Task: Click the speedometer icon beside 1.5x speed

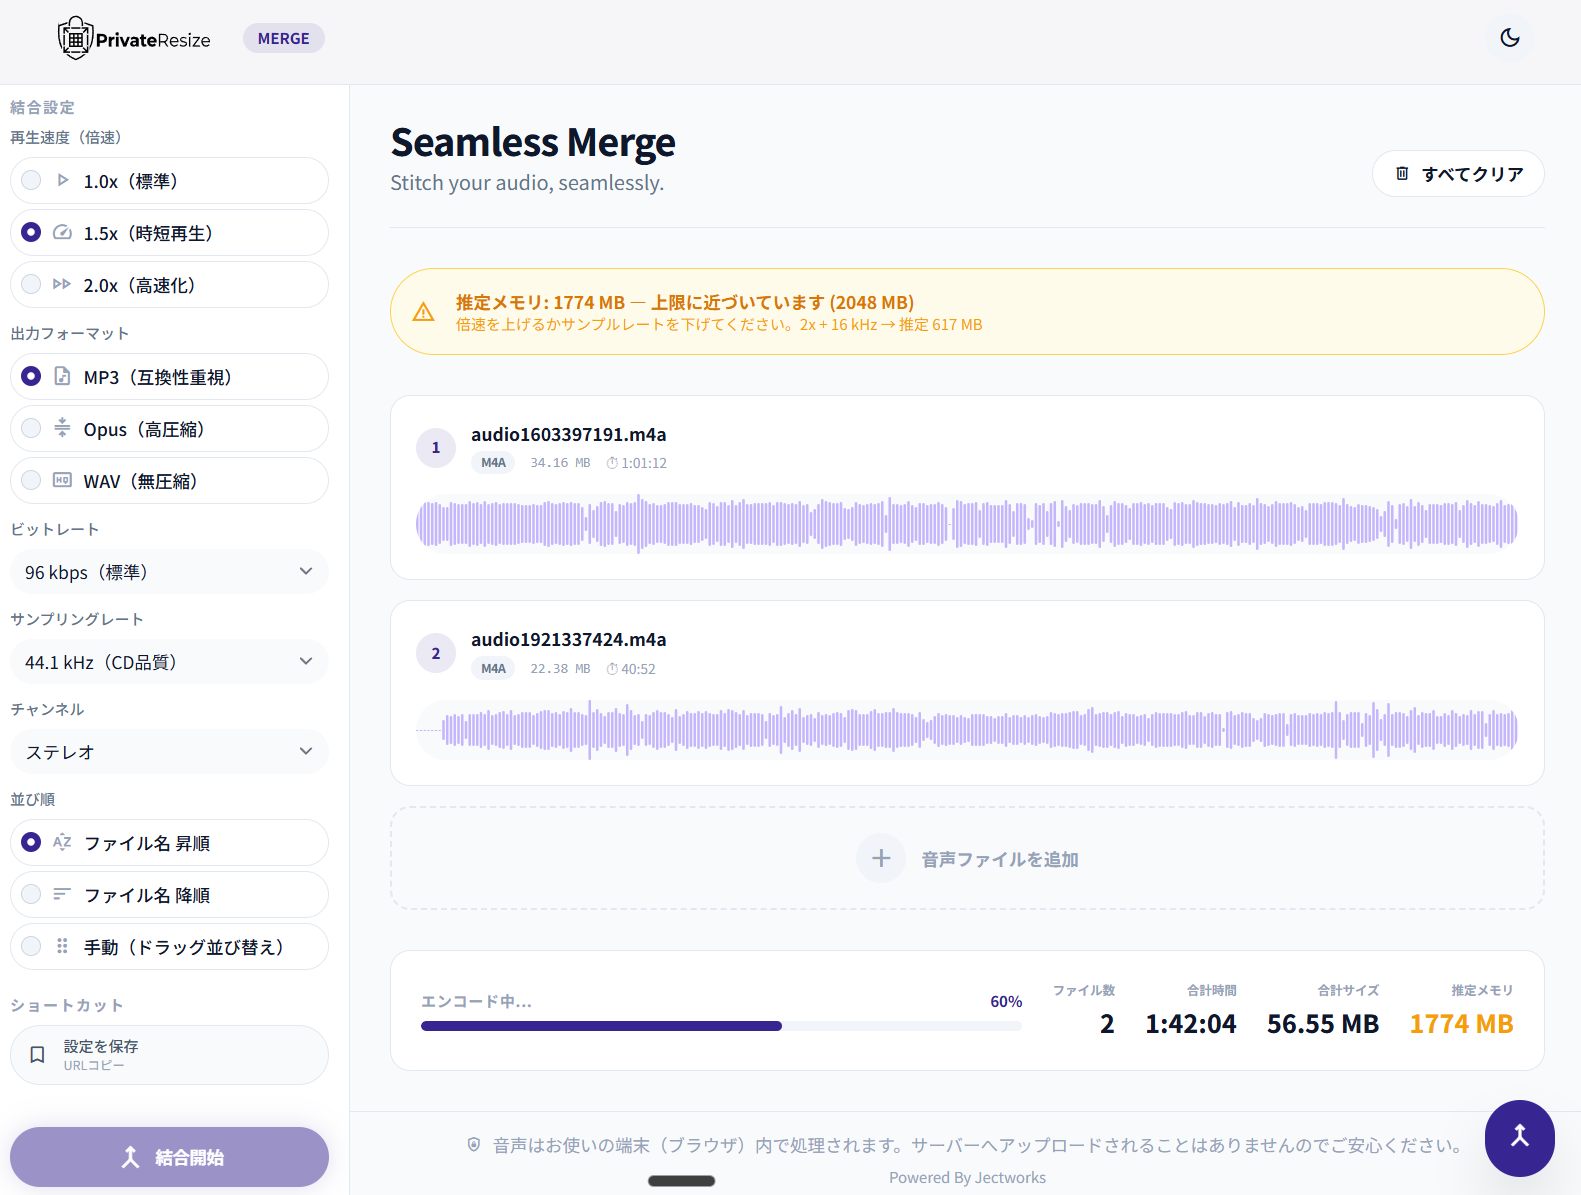Action: click(x=62, y=232)
